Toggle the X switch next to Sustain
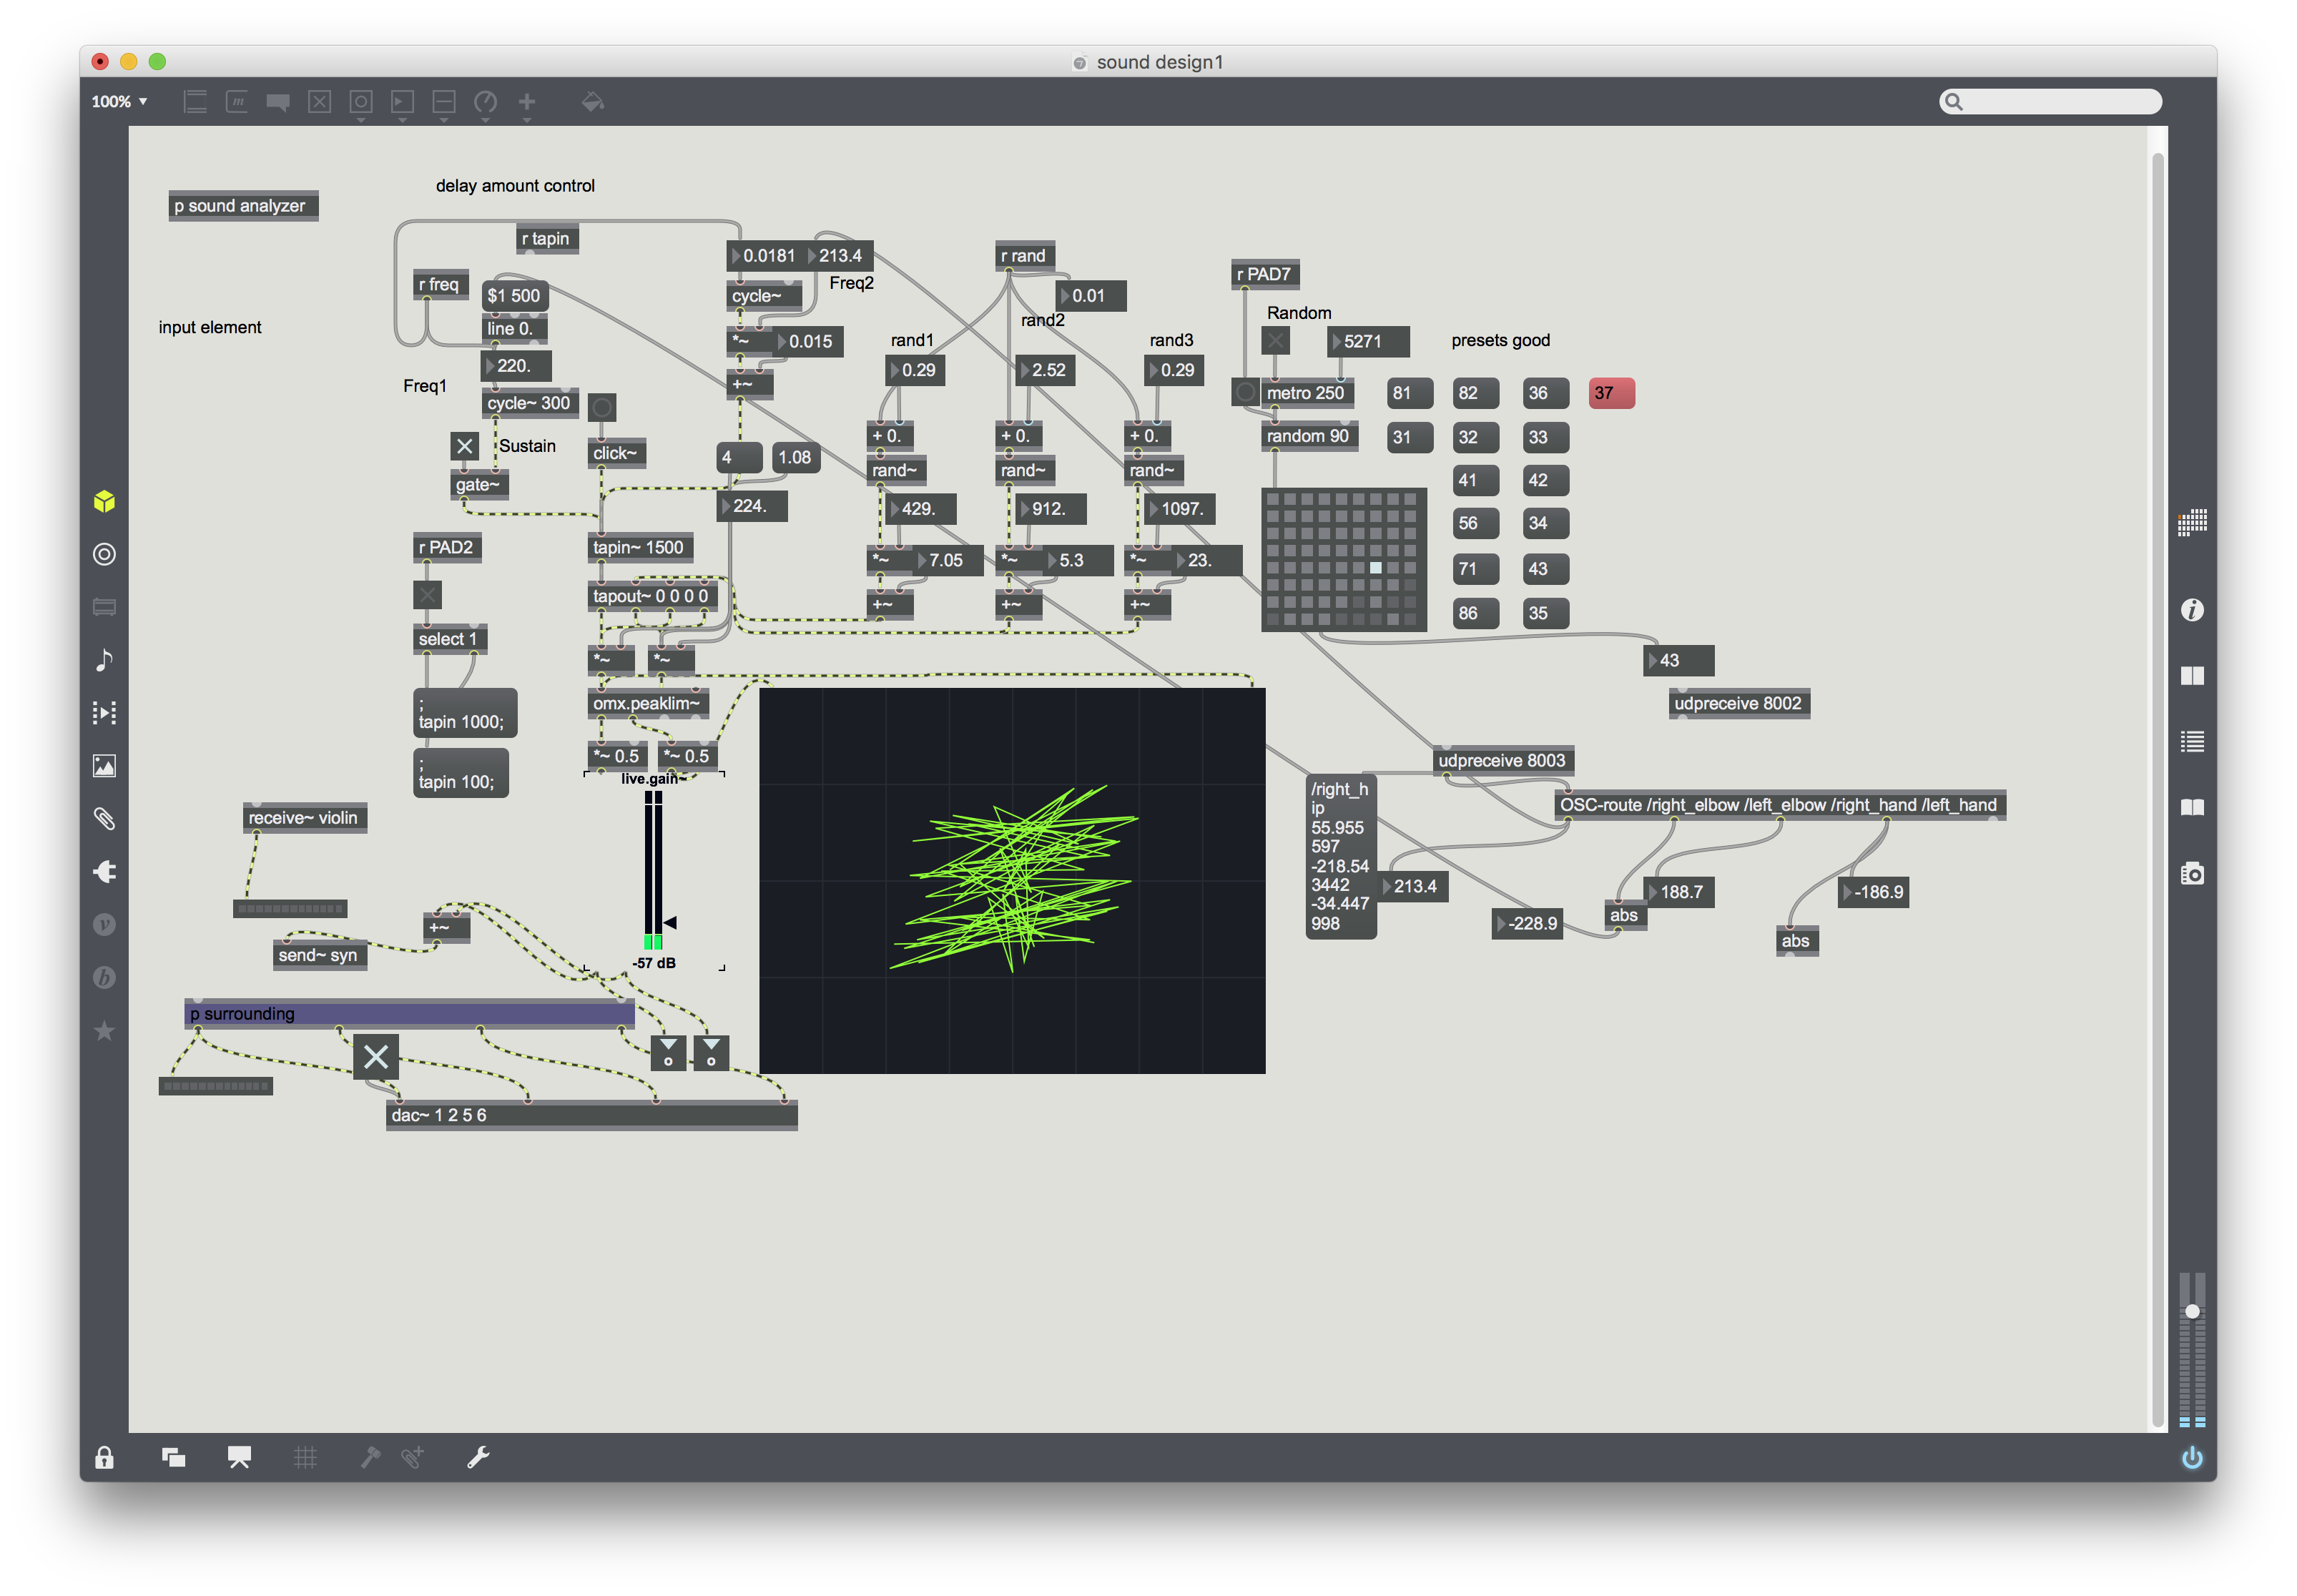The height and width of the screenshot is (1596, 2297). point(464,446)
